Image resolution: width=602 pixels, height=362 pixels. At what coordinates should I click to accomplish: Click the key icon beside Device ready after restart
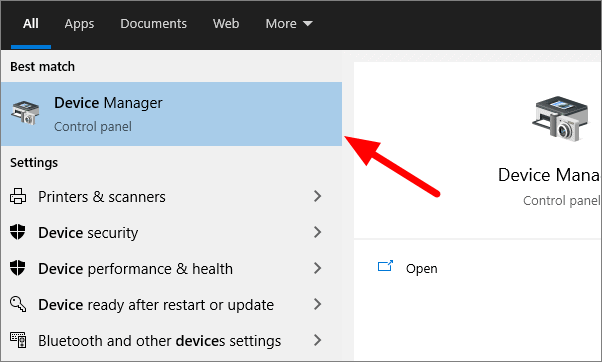tap(18, 304)
